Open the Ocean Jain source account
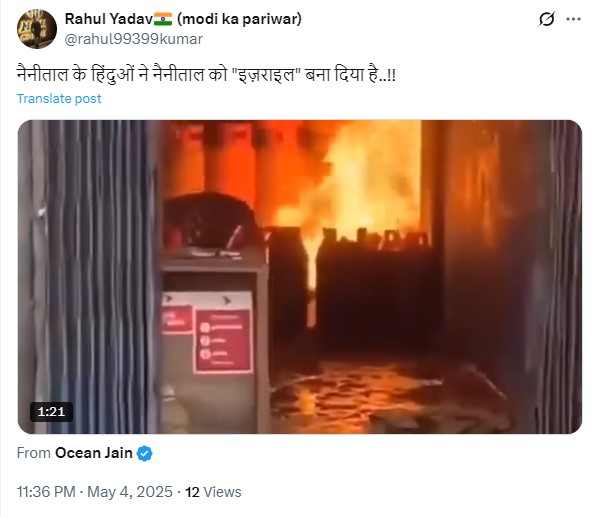 (94, 453)
